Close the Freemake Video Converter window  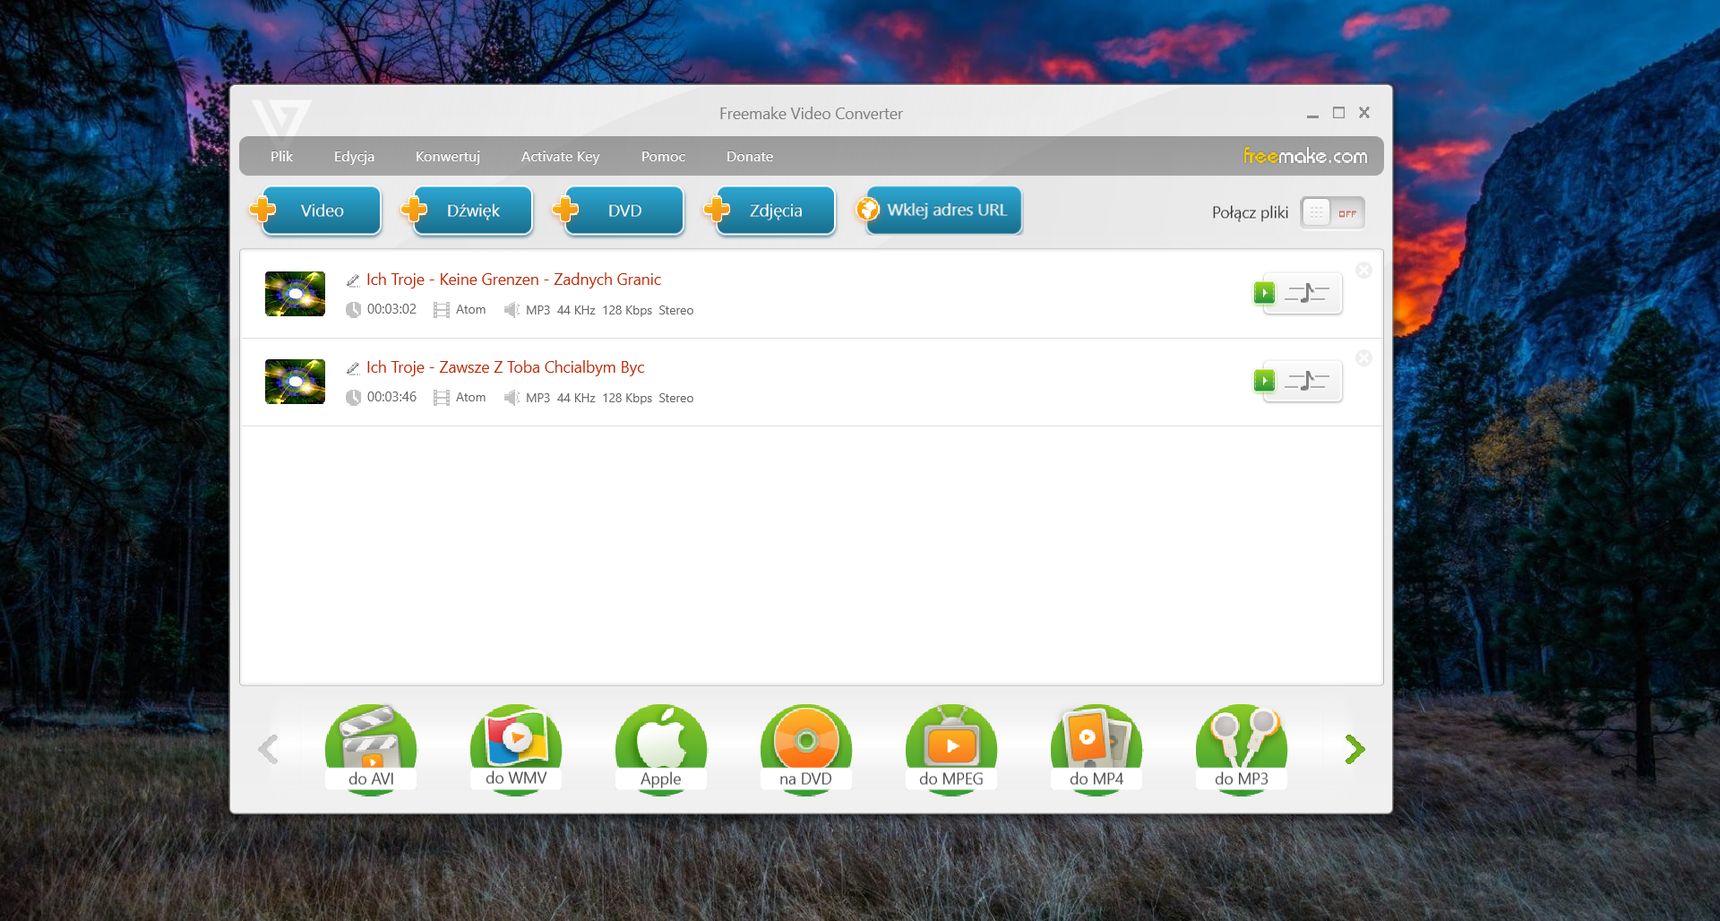1364,113
